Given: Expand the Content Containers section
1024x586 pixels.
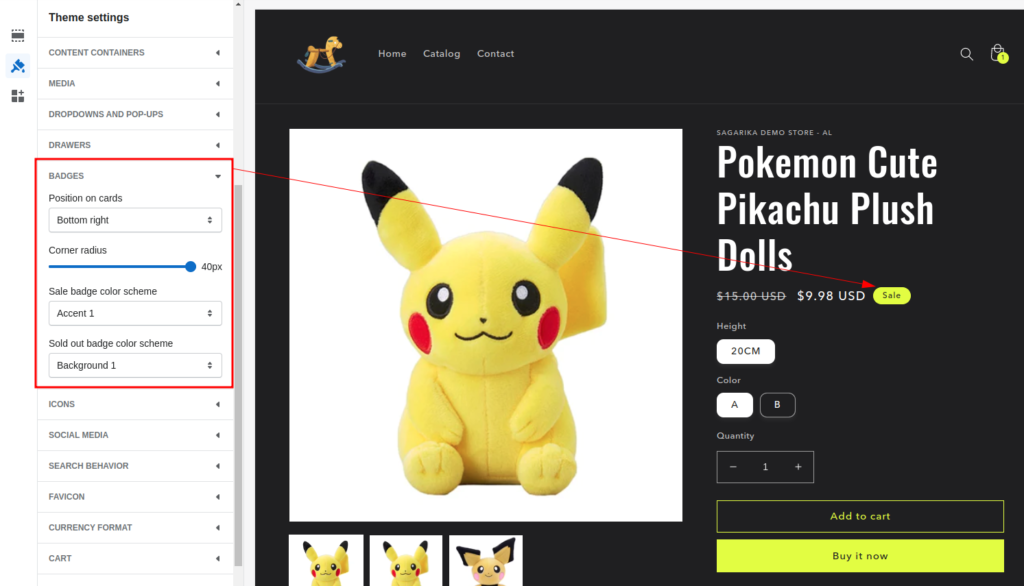Looking at the screenshot, I should tap(135, 53).
